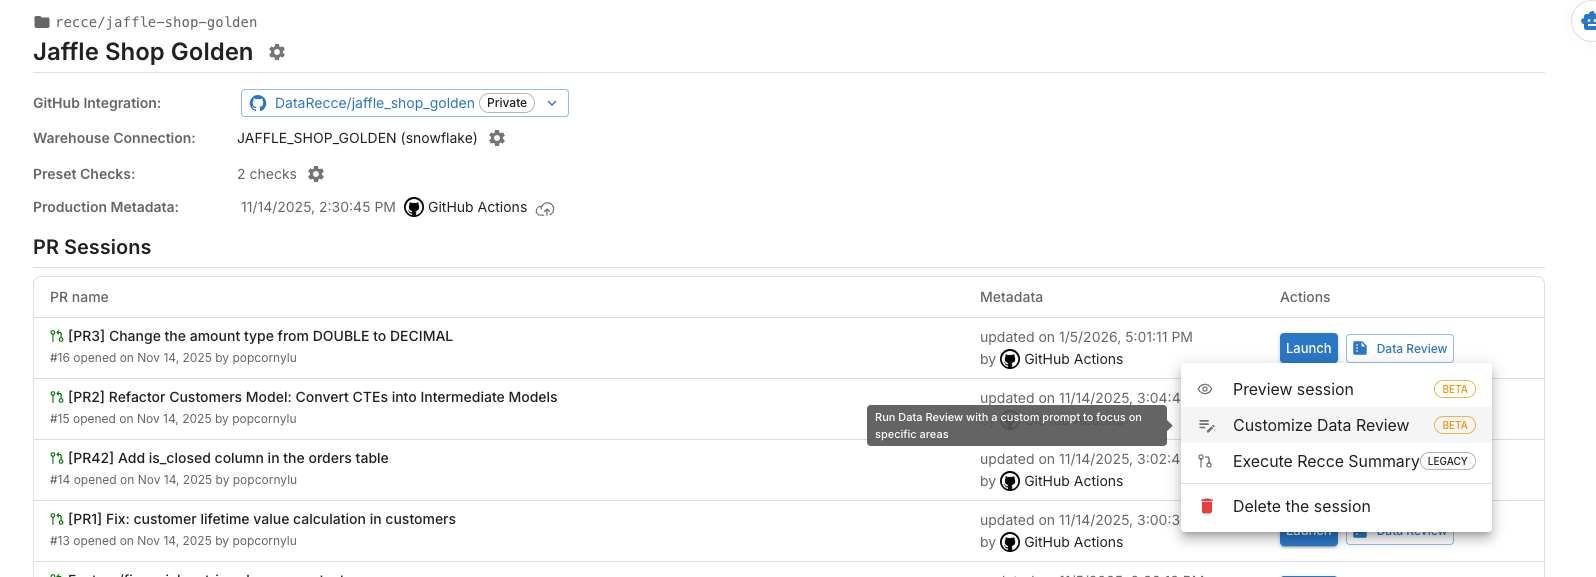Open Warehouse Connection settings gear
Image resolution: width=1596 pixels, height=577 pixels.
[x=497, y=138]
